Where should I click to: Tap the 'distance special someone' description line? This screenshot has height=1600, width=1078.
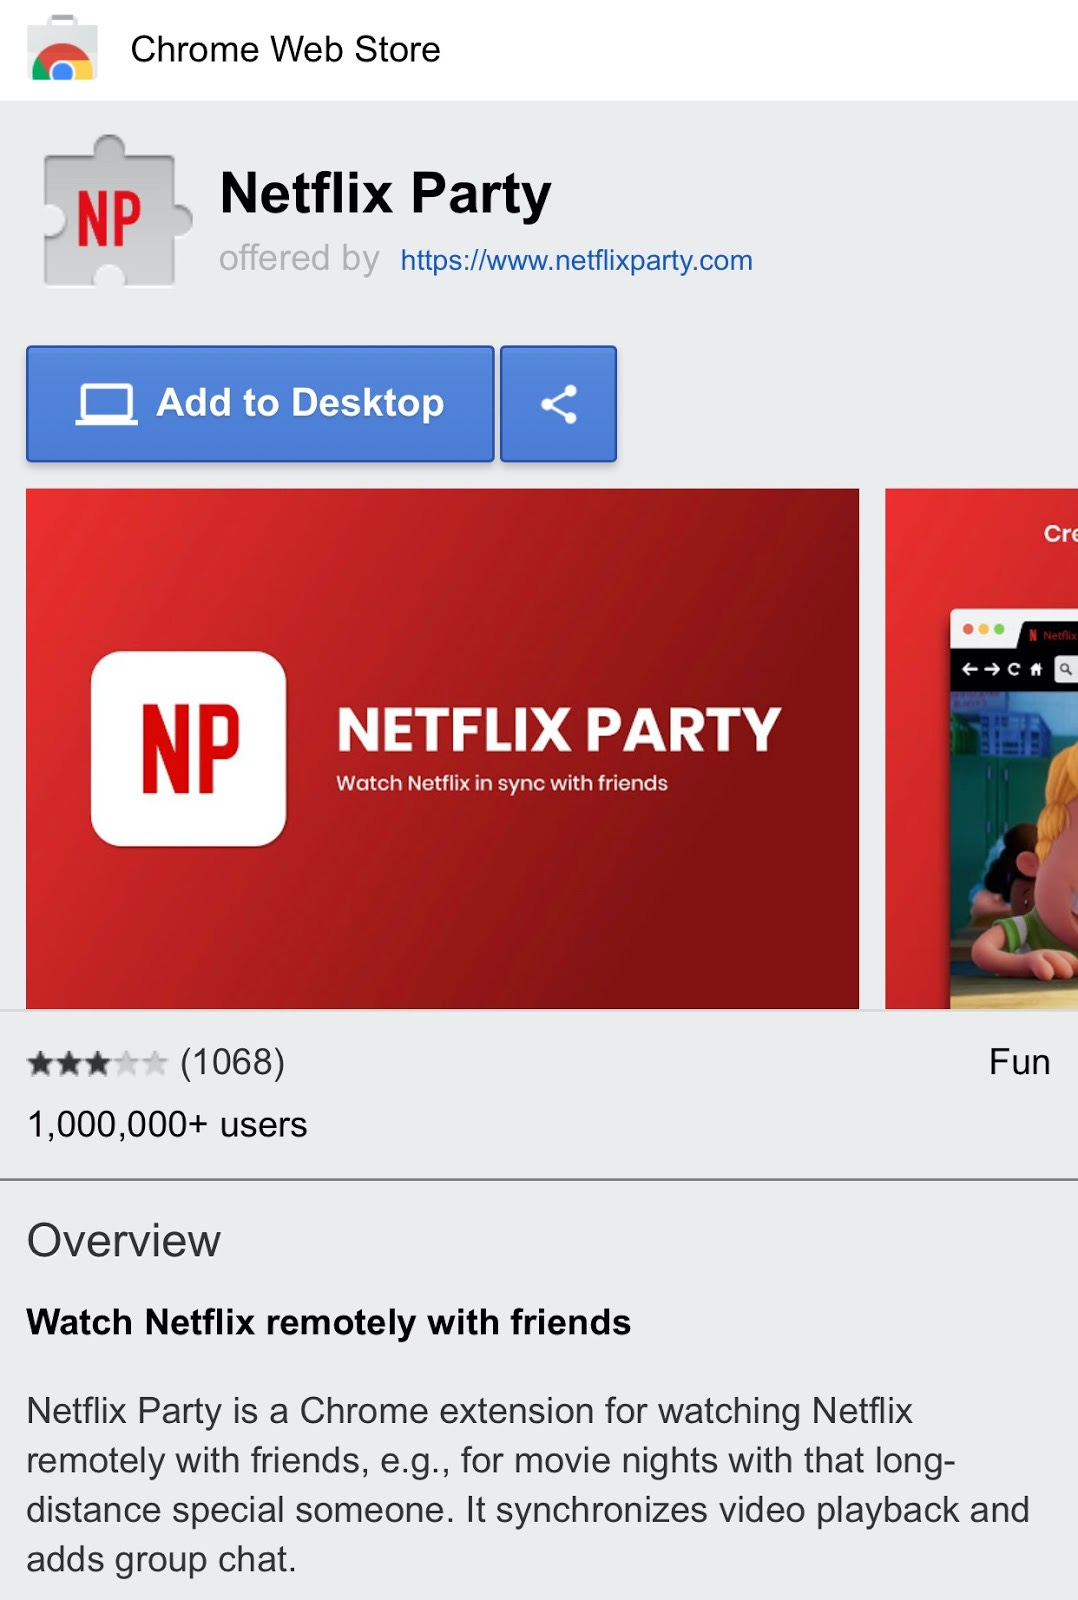(527, 1510)
